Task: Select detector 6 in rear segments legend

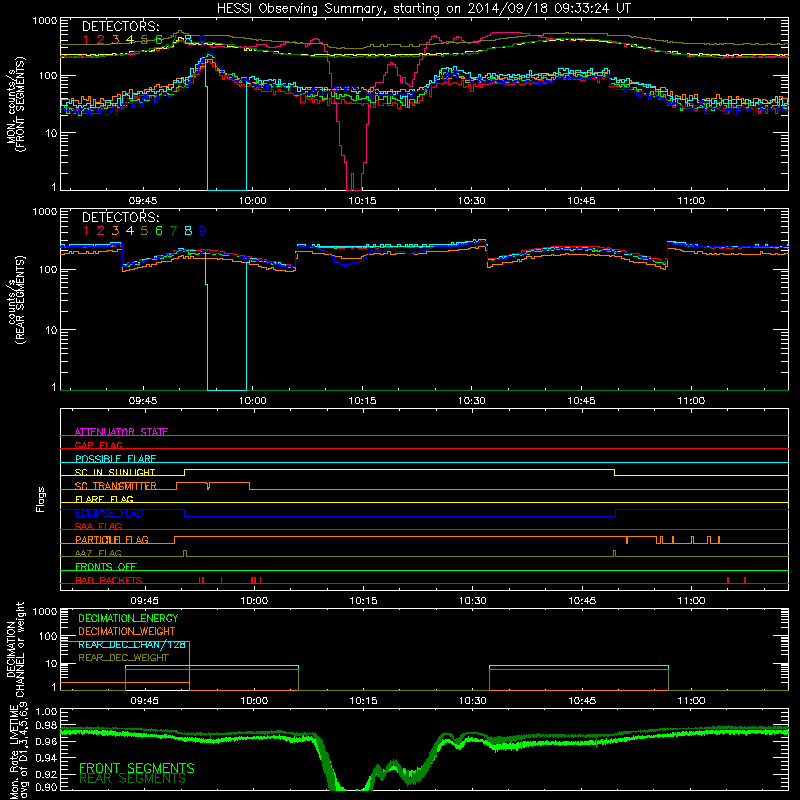Action: point(159,231)
